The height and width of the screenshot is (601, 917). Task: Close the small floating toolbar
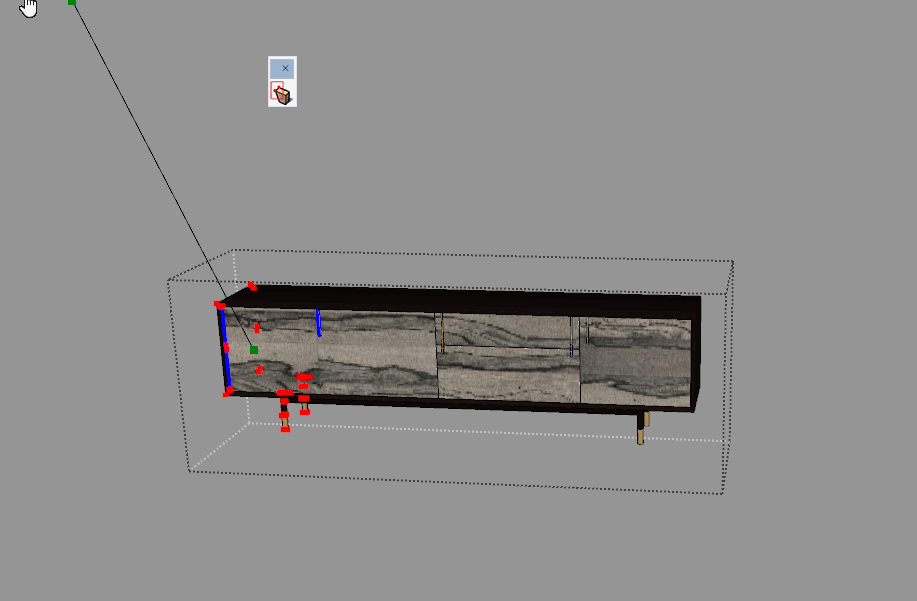285,68
